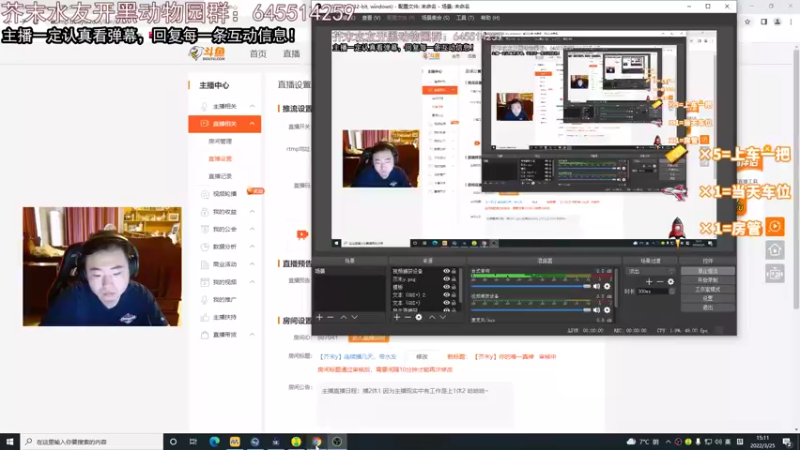Remove the selected scene using the minus icon

pyautogui.click(x=331, y=317)
